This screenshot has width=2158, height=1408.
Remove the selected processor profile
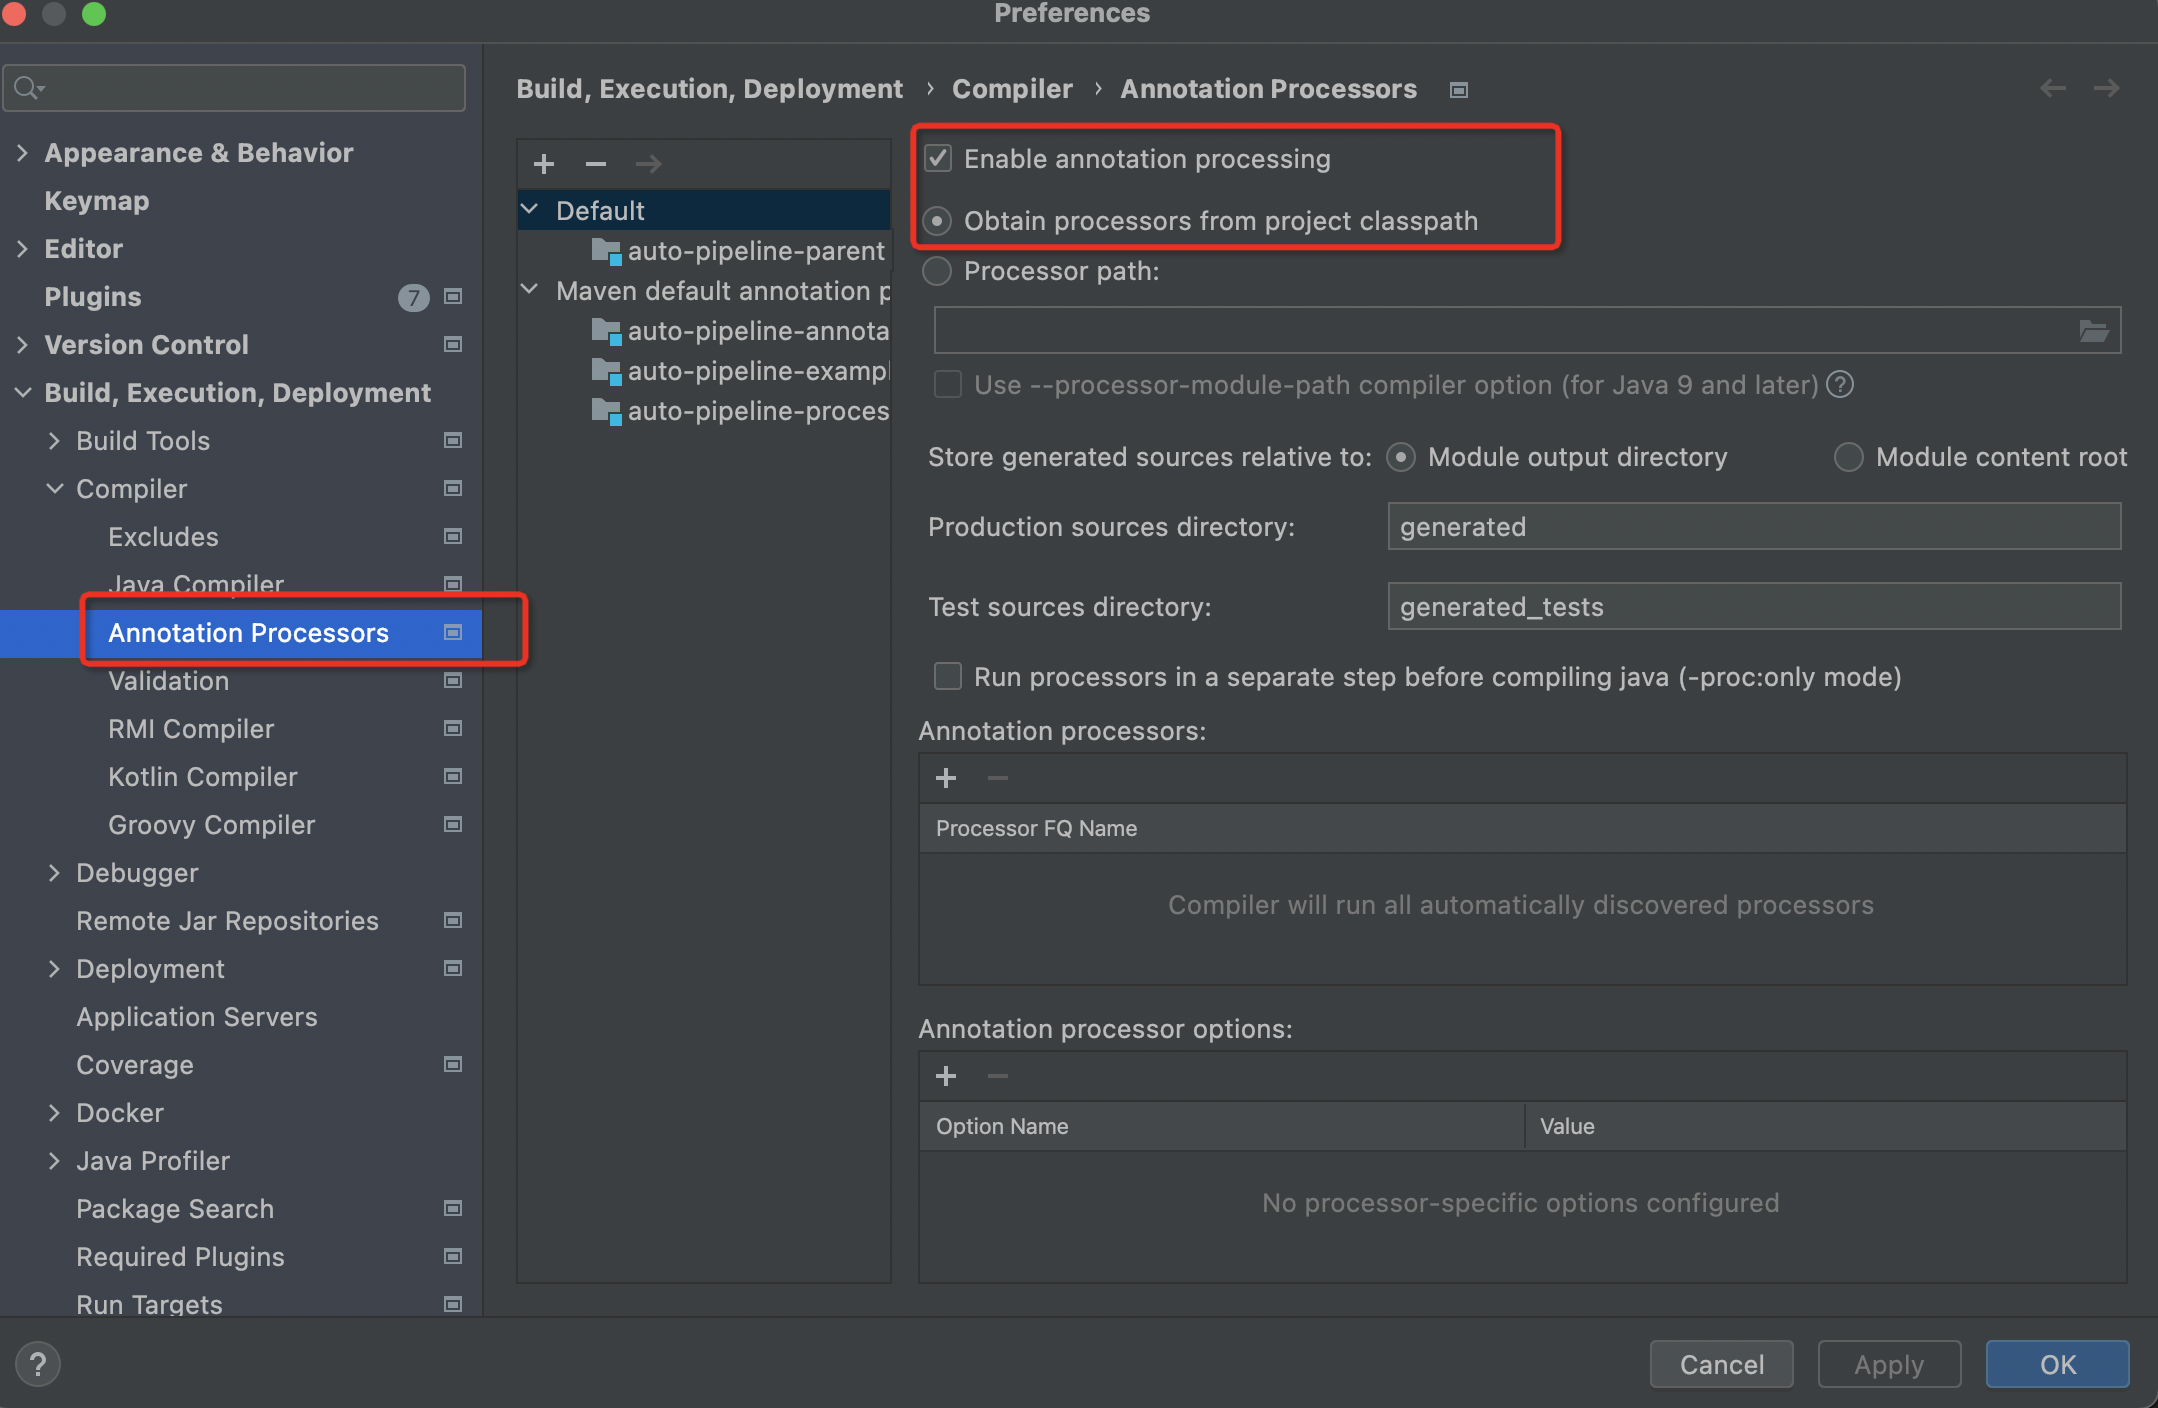coord(596,163)
